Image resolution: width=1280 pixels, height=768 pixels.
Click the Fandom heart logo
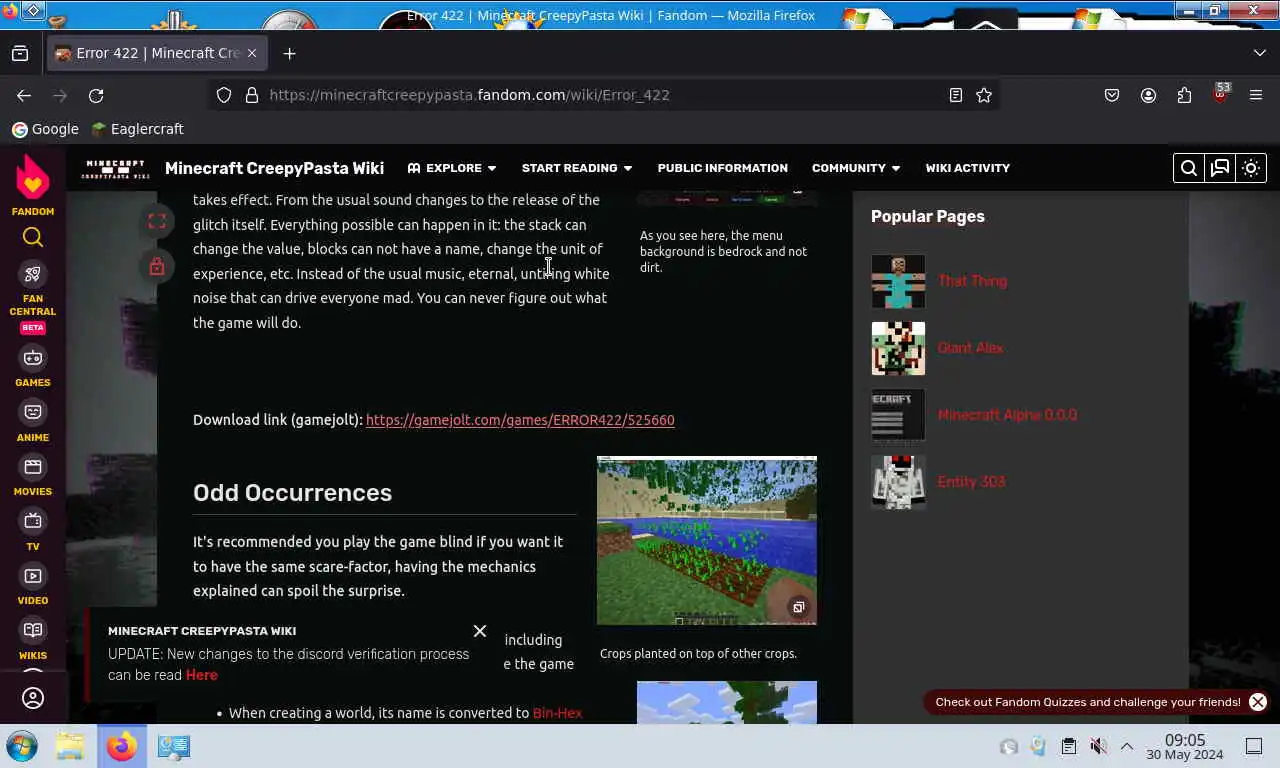[33, 178]
